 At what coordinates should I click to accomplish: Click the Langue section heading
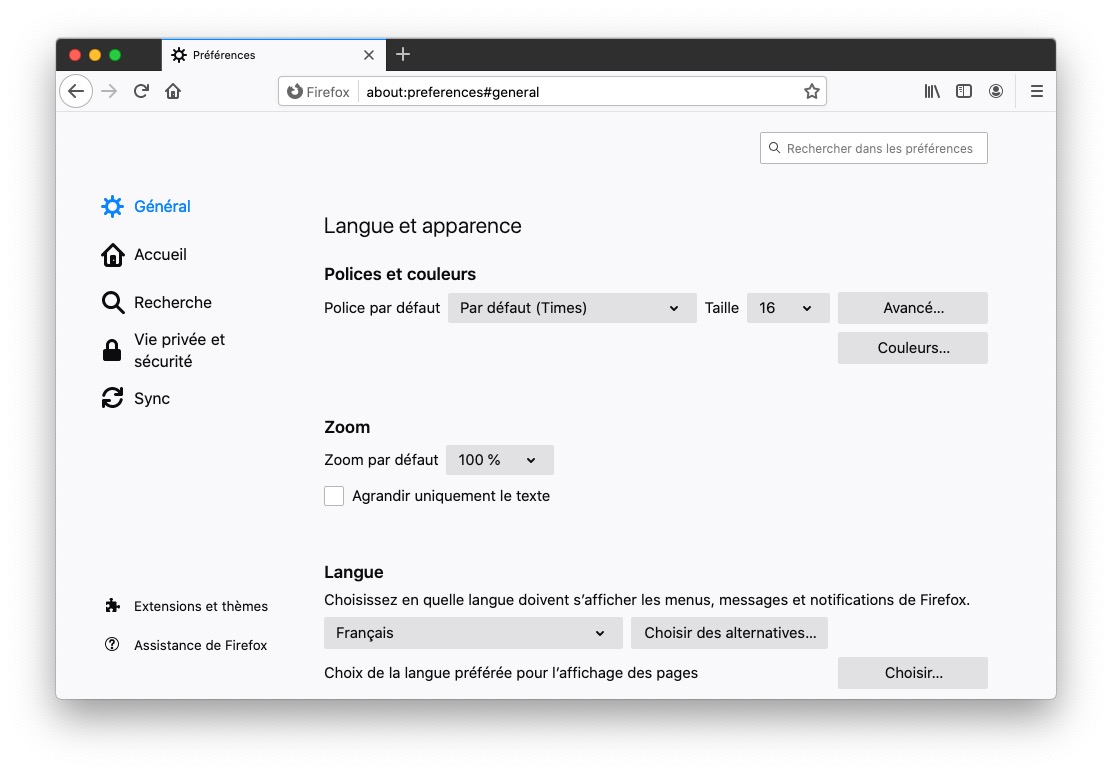(354, 572)
